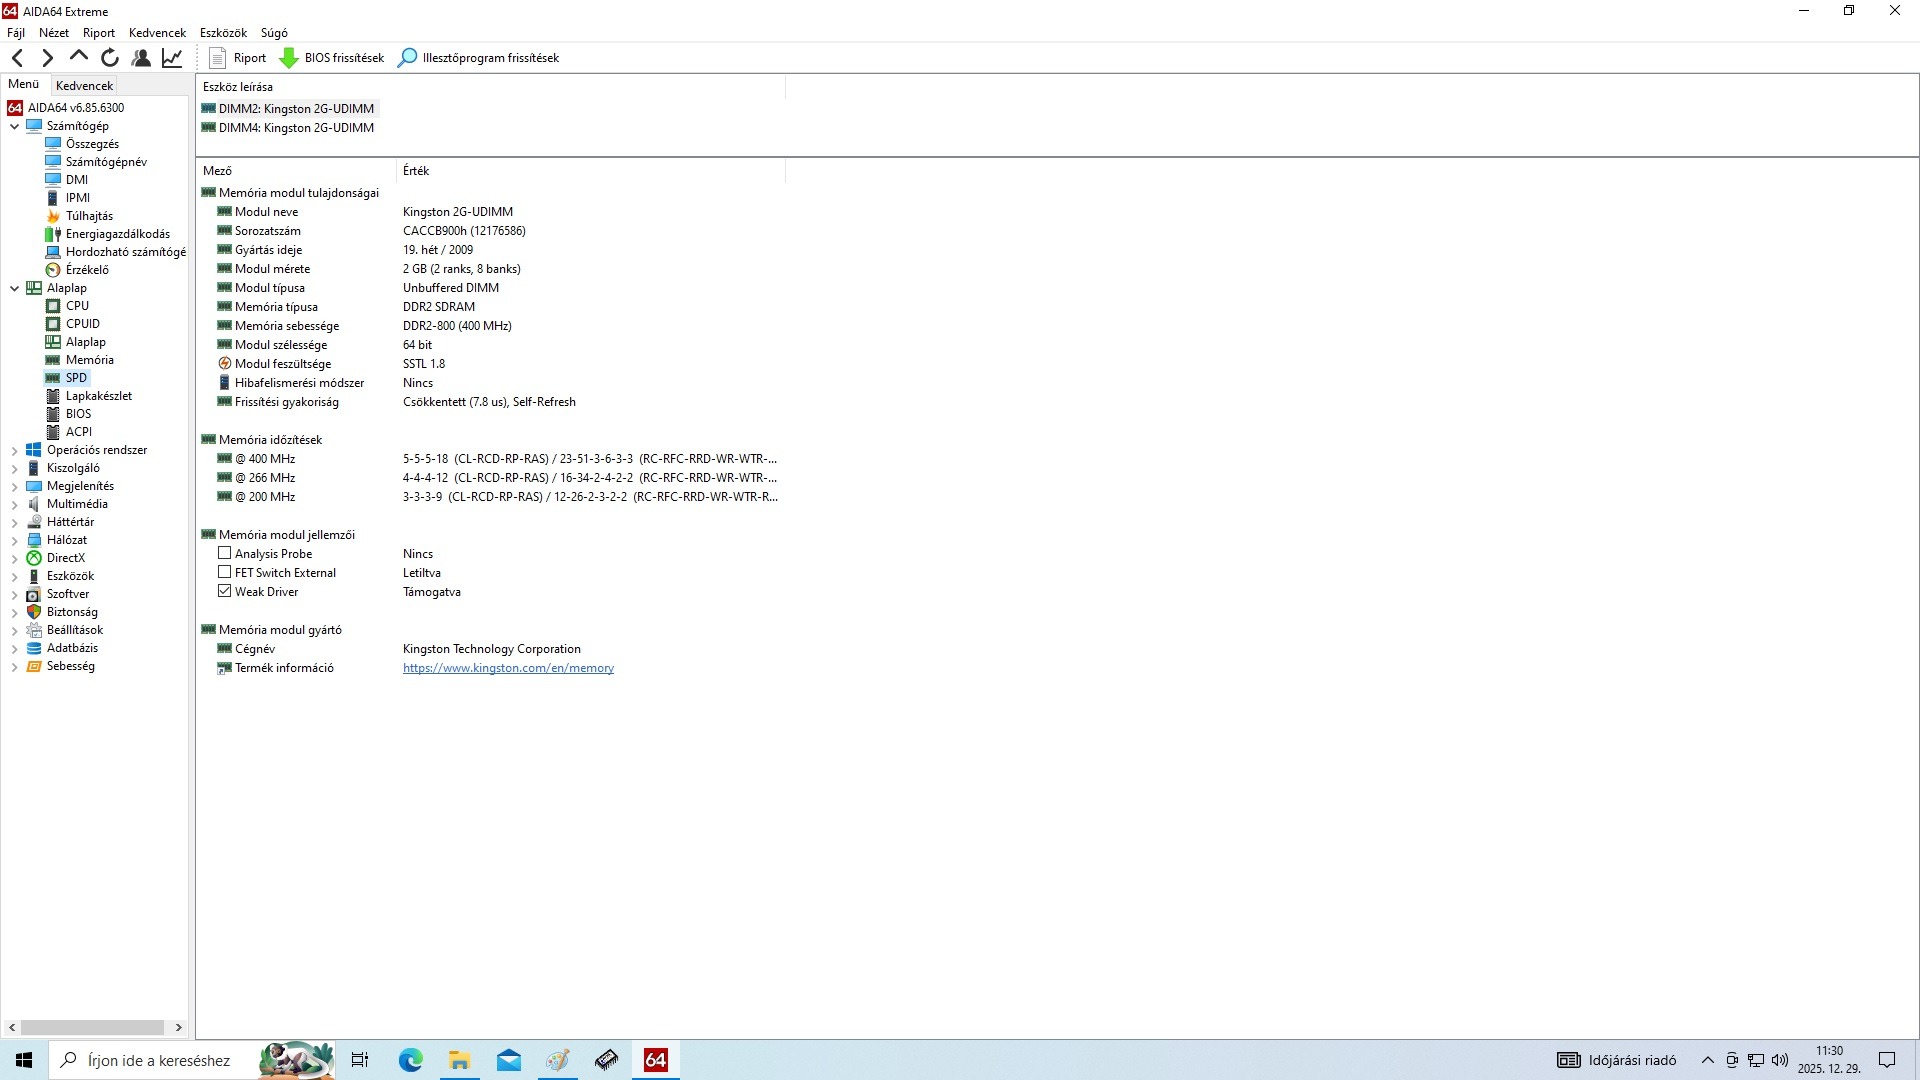Click the sidebar horizontal scrollbar
The width and height of the screenshot is (1920, 1080).
coord(92,1027)
